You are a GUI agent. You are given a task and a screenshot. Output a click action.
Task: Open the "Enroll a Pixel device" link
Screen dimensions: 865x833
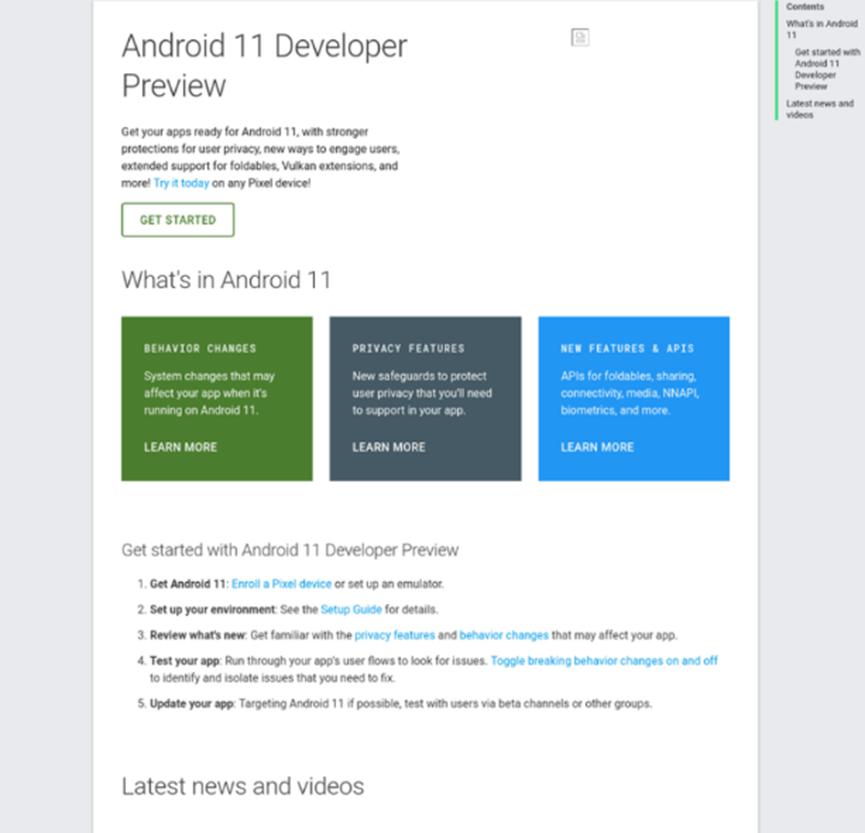(x=281, y=583)
